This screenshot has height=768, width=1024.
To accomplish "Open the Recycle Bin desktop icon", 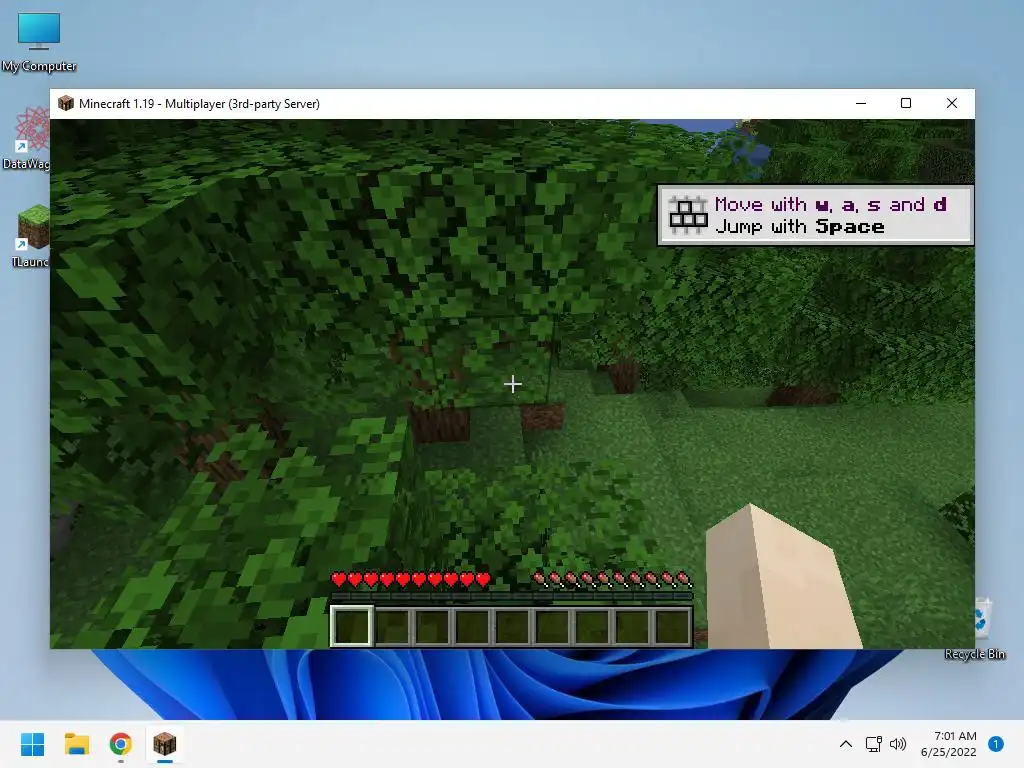I will pyautogui.click(x=978, y=628).
